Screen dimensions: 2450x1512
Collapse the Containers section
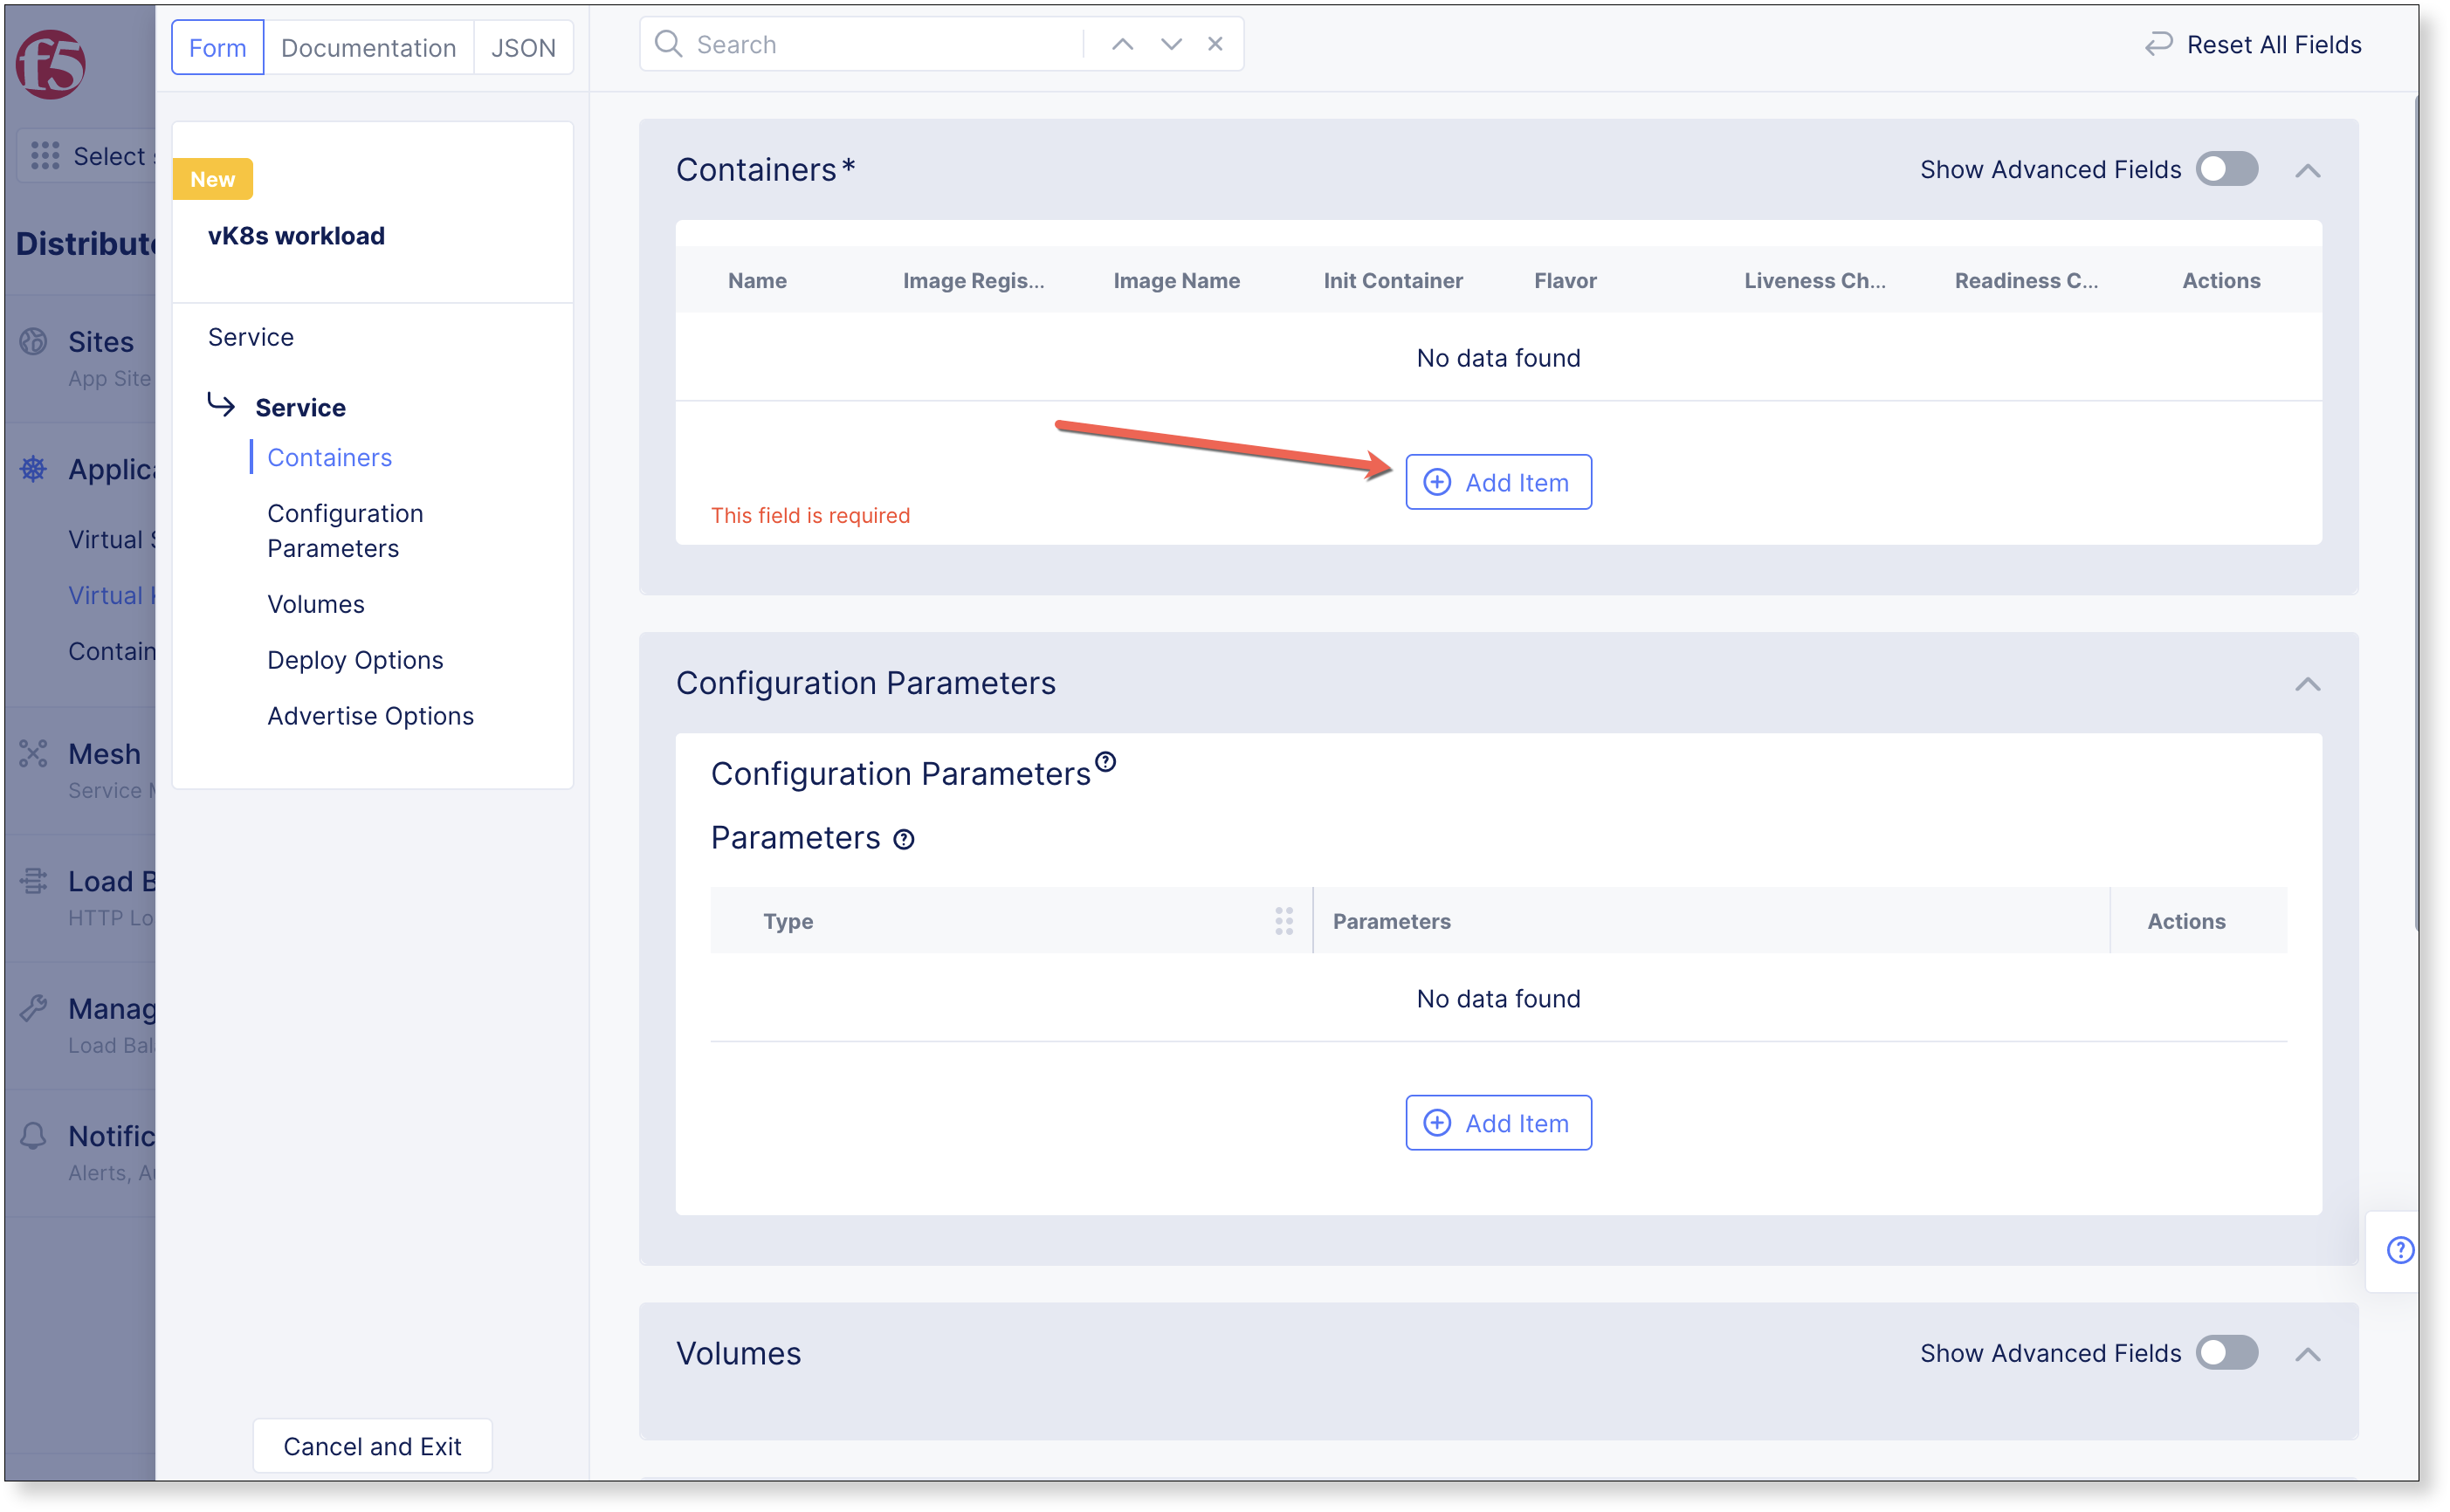click(2308, 170)
